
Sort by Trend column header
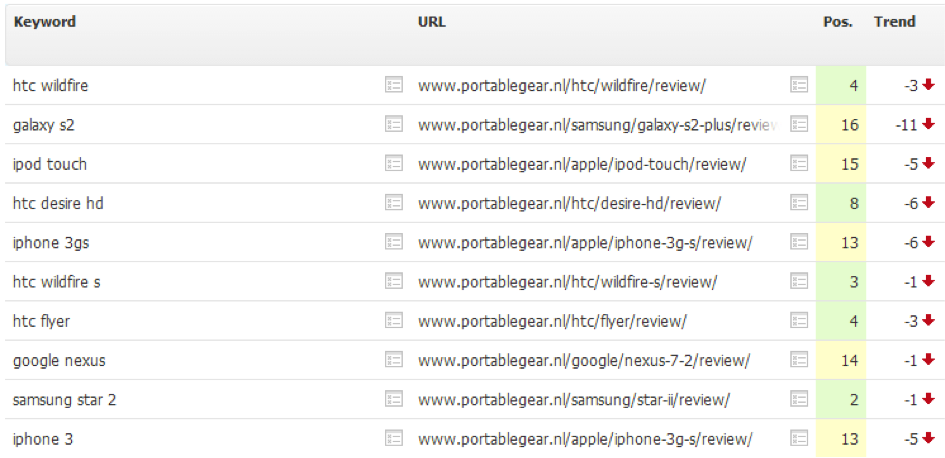click(x=894, y=22)
